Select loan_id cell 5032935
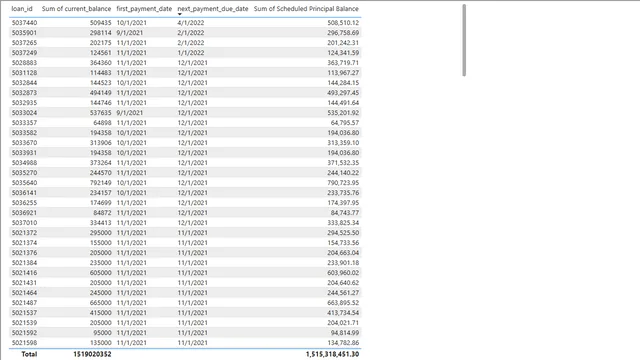 24,103
